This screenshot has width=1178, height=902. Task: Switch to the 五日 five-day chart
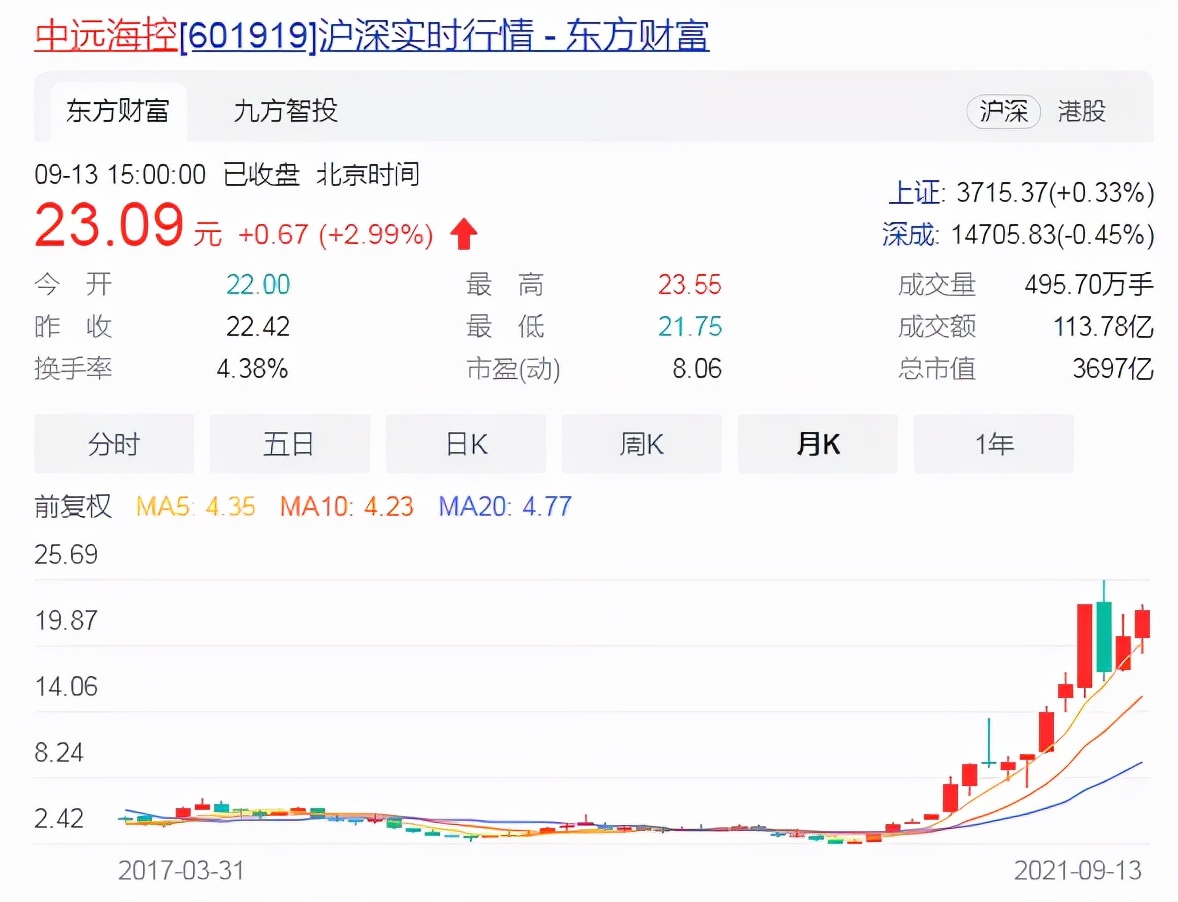pyautogui.click(x=289, y=443)
